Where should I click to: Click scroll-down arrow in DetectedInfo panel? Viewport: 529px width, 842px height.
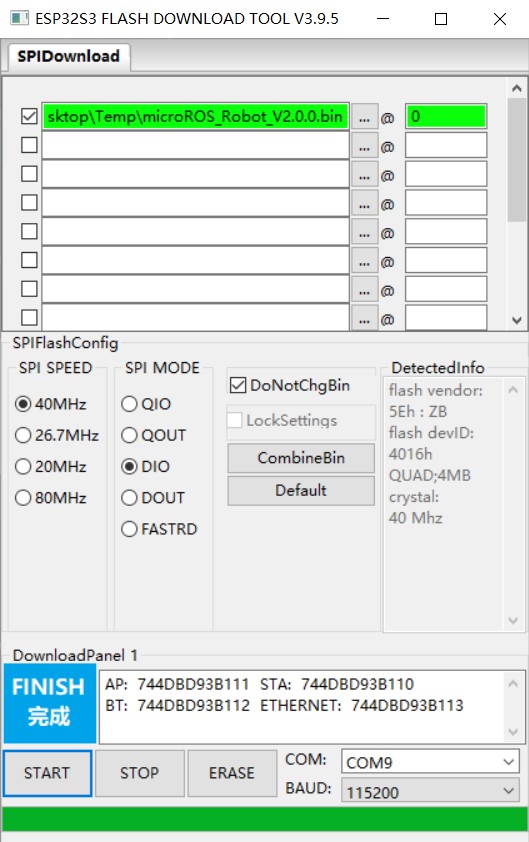tap(513, 620)
